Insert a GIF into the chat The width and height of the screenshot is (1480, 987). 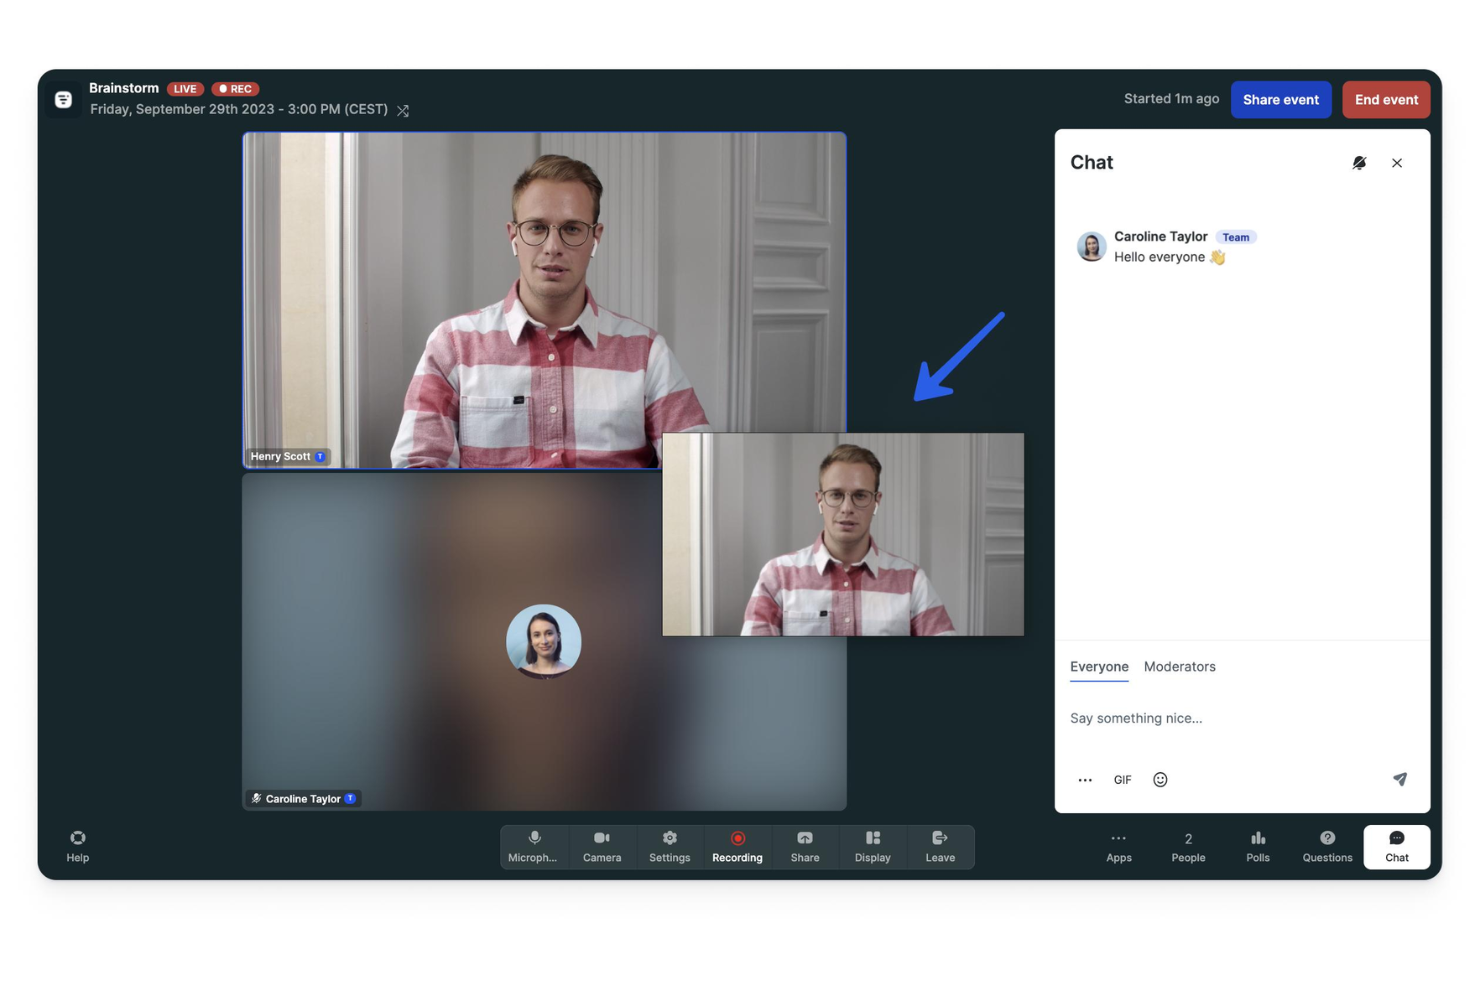coord(1122,779)
